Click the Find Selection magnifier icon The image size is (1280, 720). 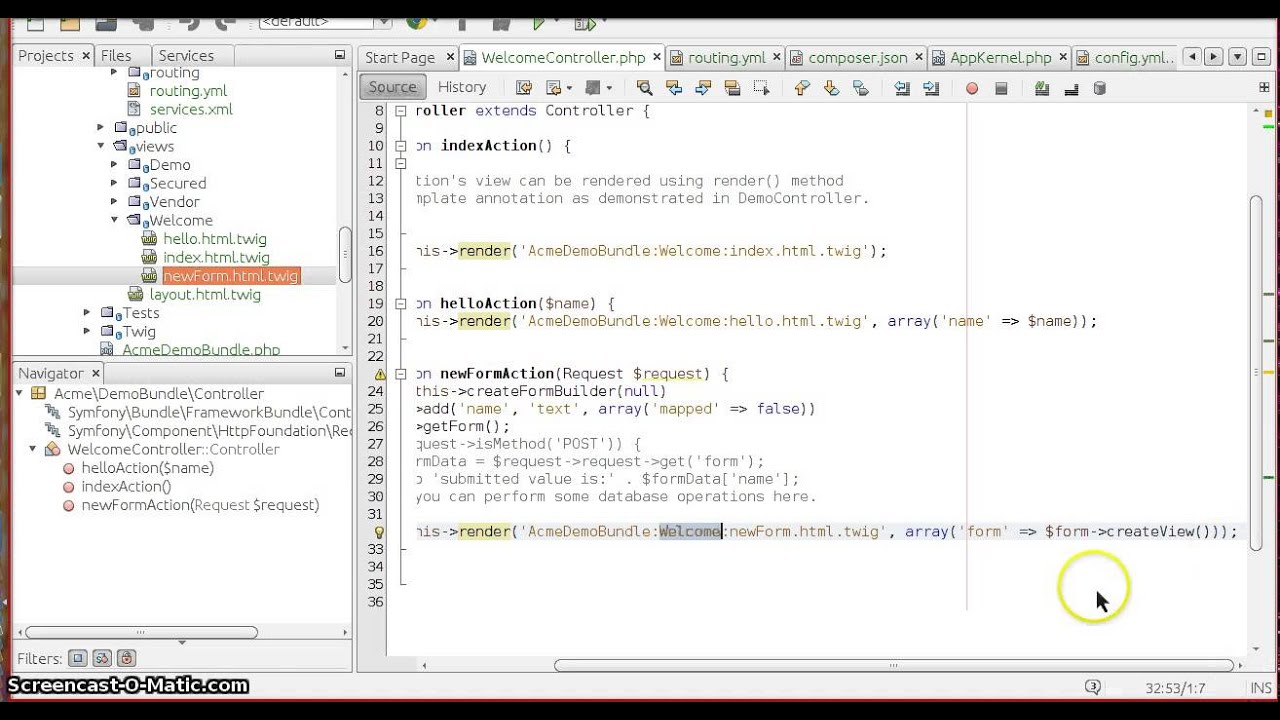point(644,88)
